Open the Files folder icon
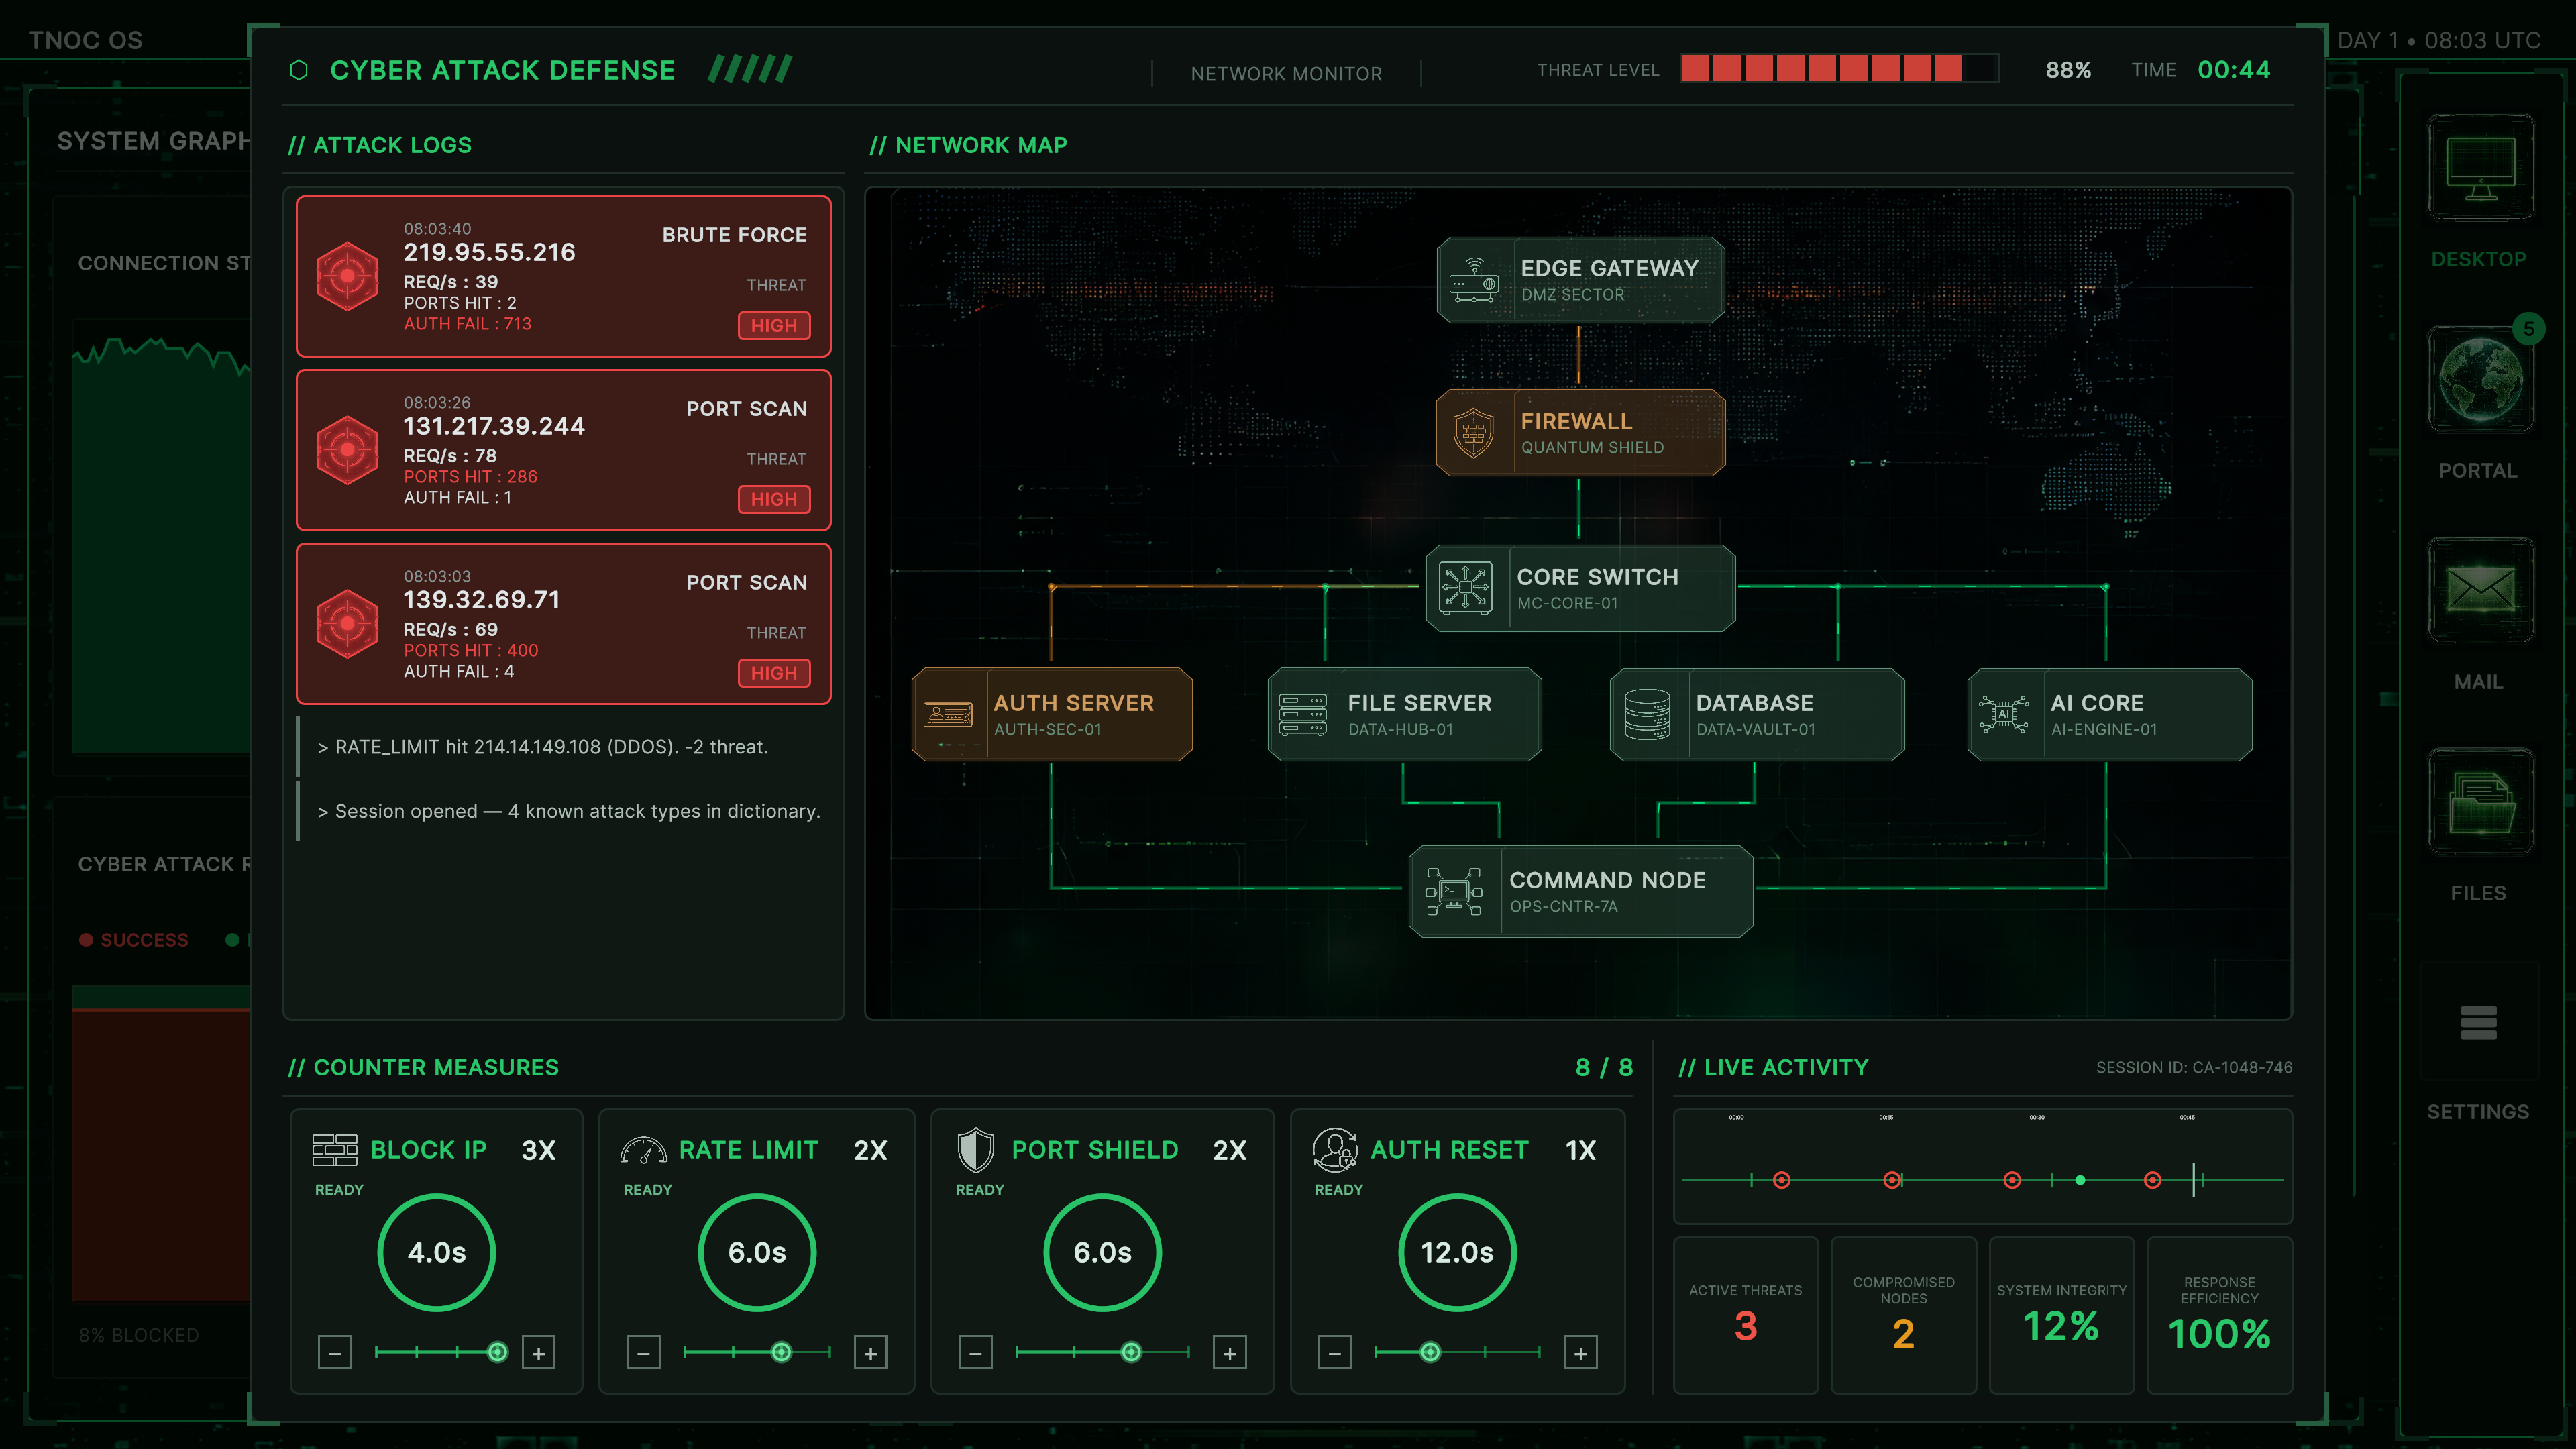This screenshot has height=1449, width=2576. 2480,801
